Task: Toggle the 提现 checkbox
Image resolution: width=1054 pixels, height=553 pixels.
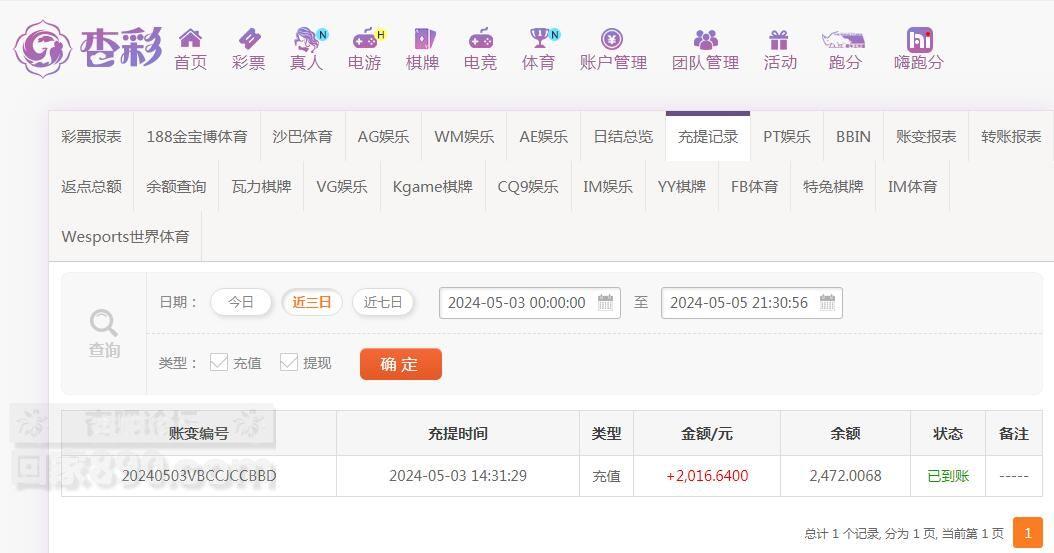Action: [288, 362]
